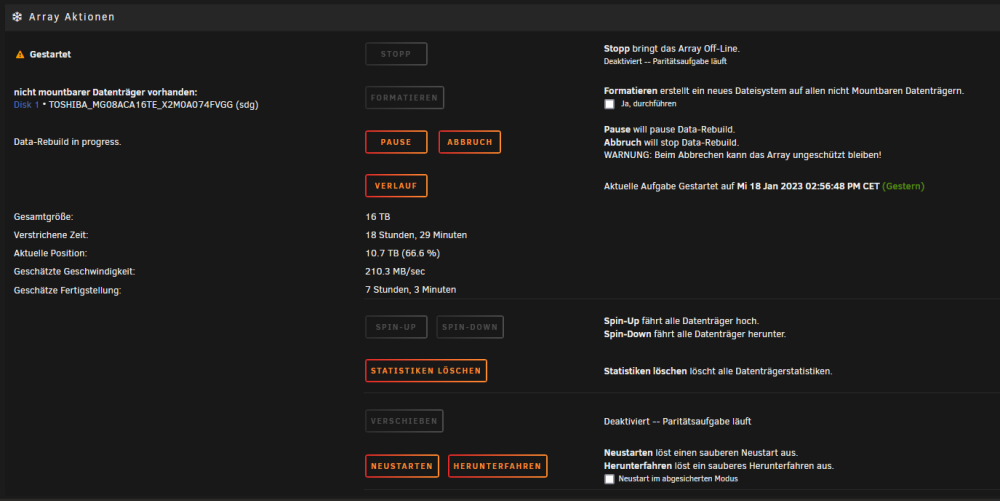
Task: Click the 210.3 MB/sec speed value
Action: click(x=395, y=272)
